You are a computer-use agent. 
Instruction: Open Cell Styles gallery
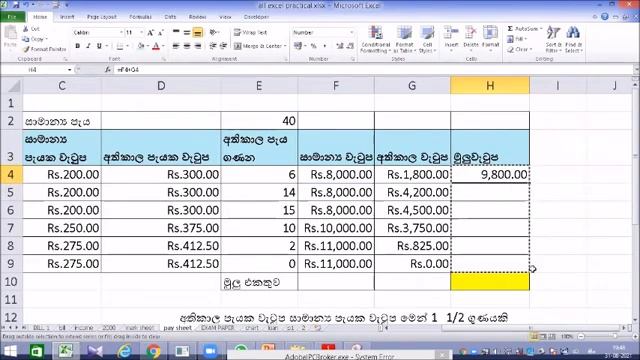click(x=427, y=39)
